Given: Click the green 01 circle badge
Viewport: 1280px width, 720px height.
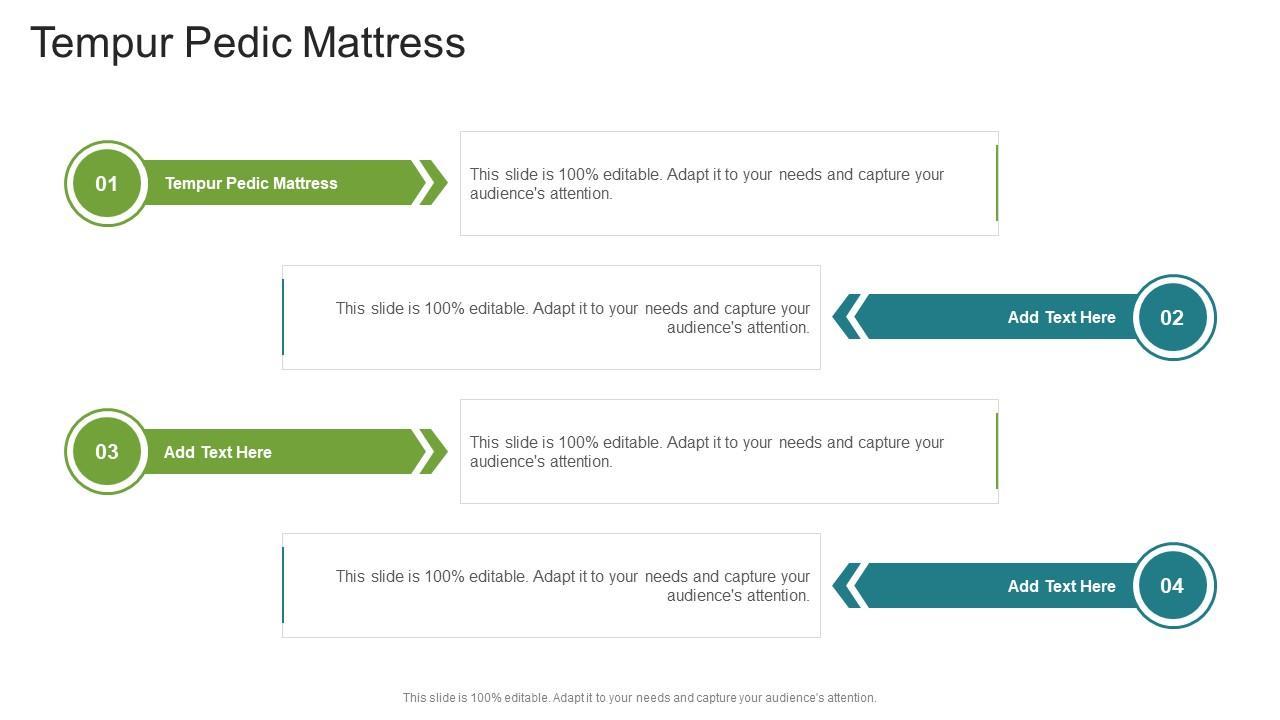Looking at the screenshot, I should (x=107, y=184).
